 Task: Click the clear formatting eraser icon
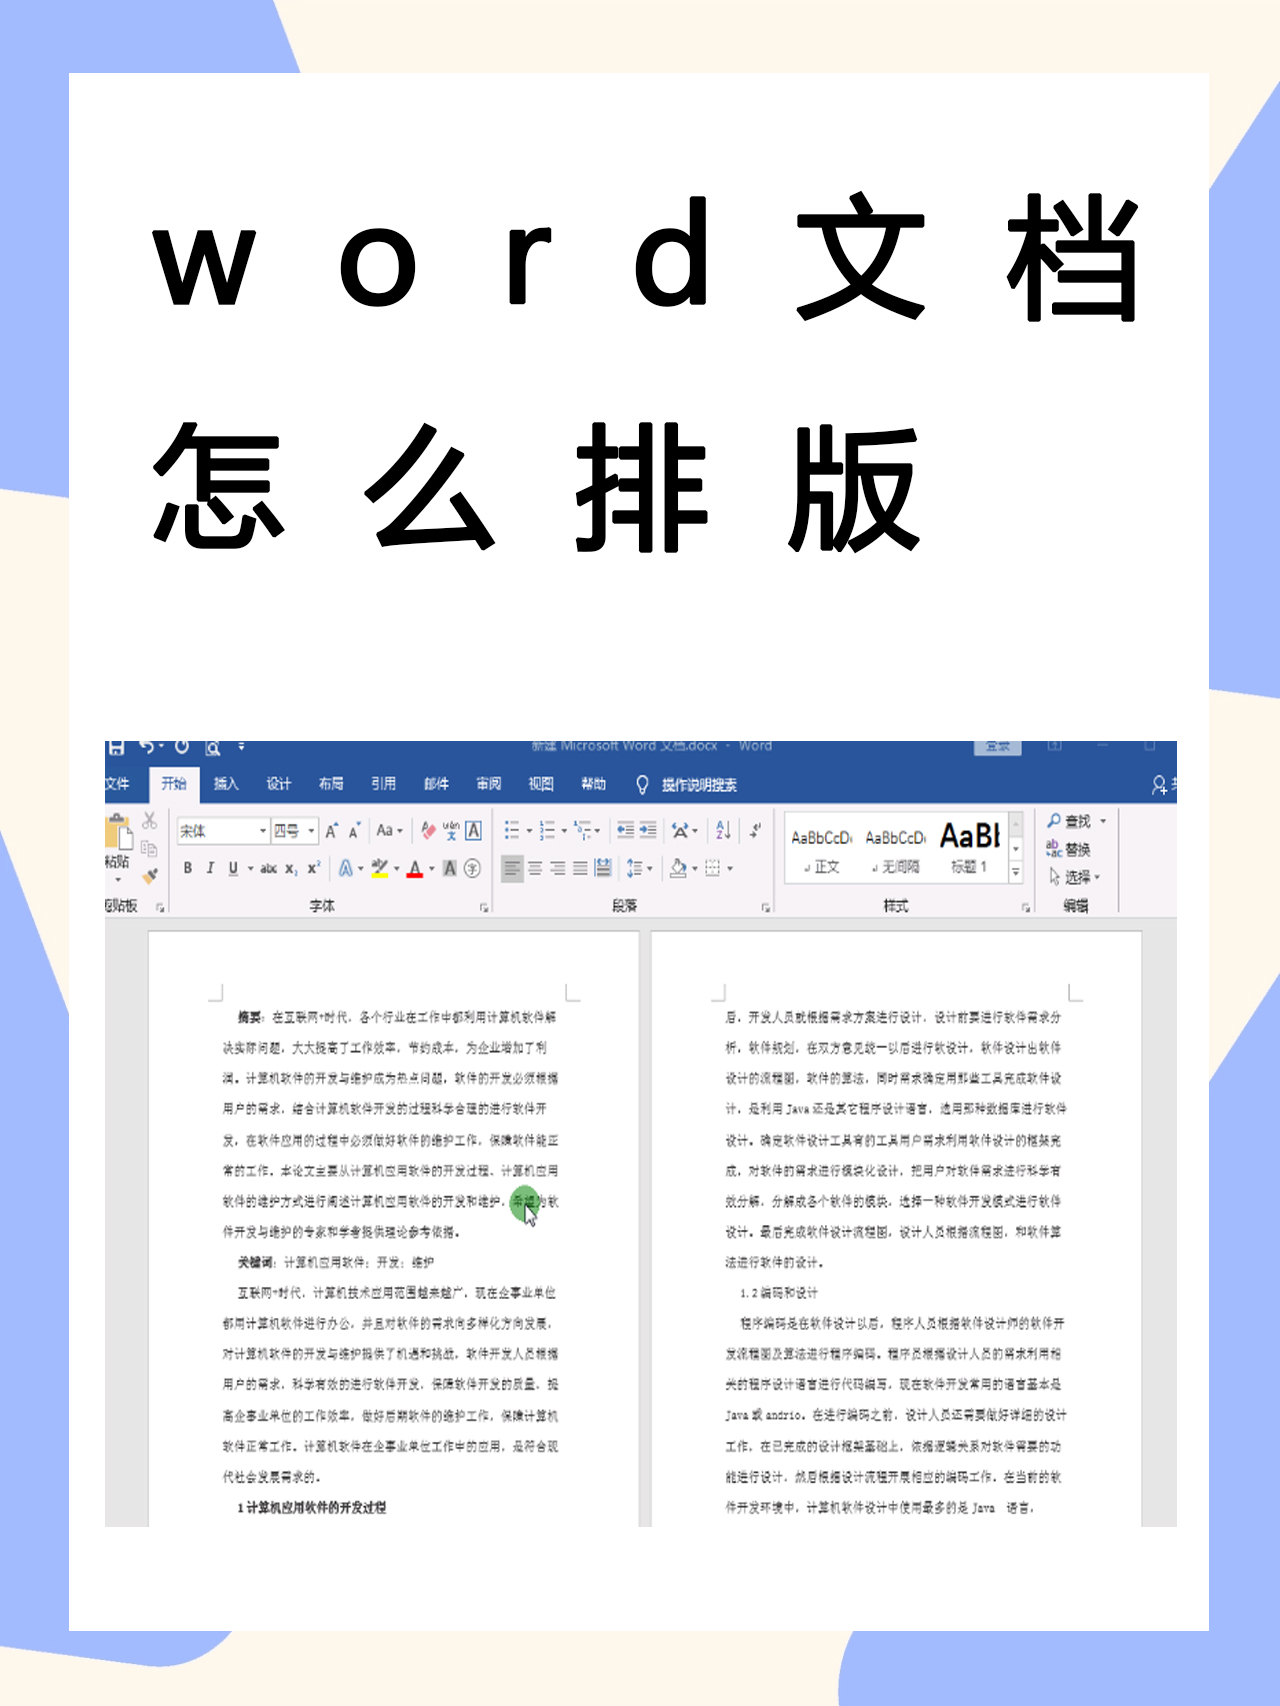pos(429,830)
